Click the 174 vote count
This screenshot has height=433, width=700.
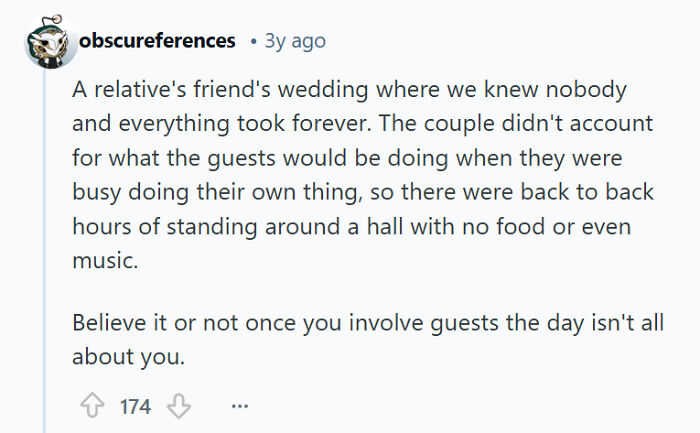click(134, 406)
